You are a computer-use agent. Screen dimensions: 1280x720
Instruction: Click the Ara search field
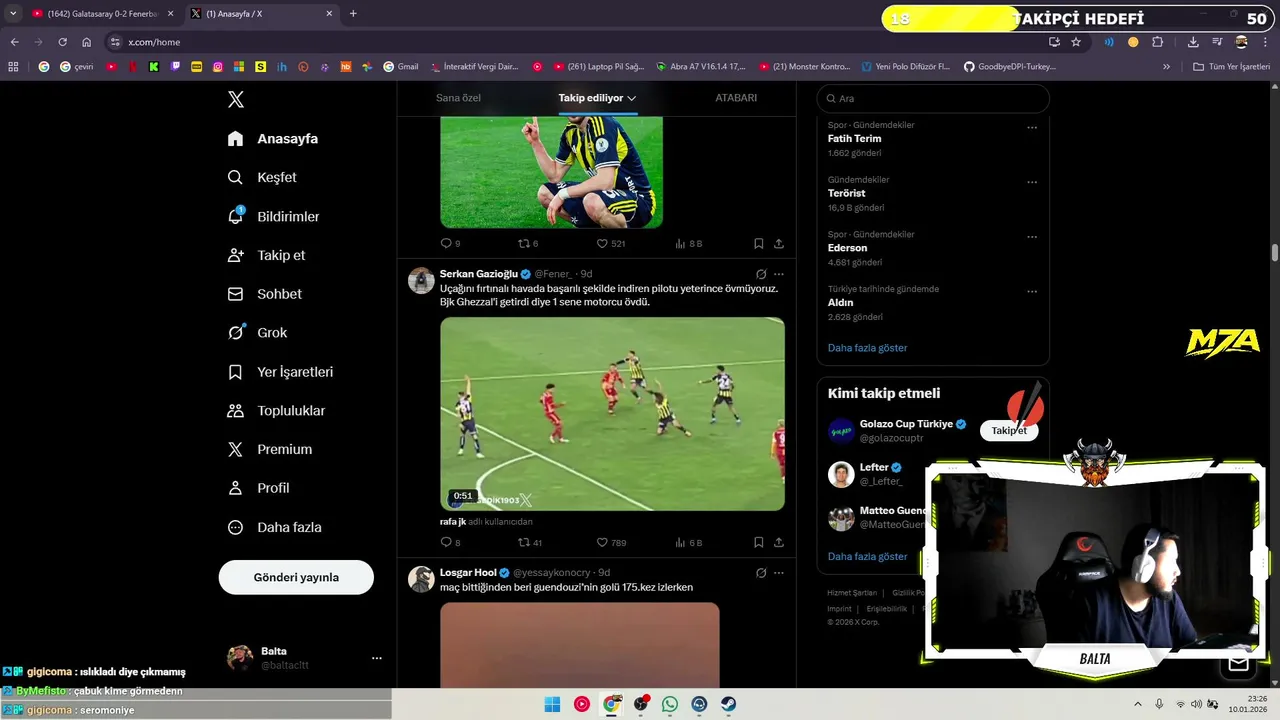(x=933, y=99)
